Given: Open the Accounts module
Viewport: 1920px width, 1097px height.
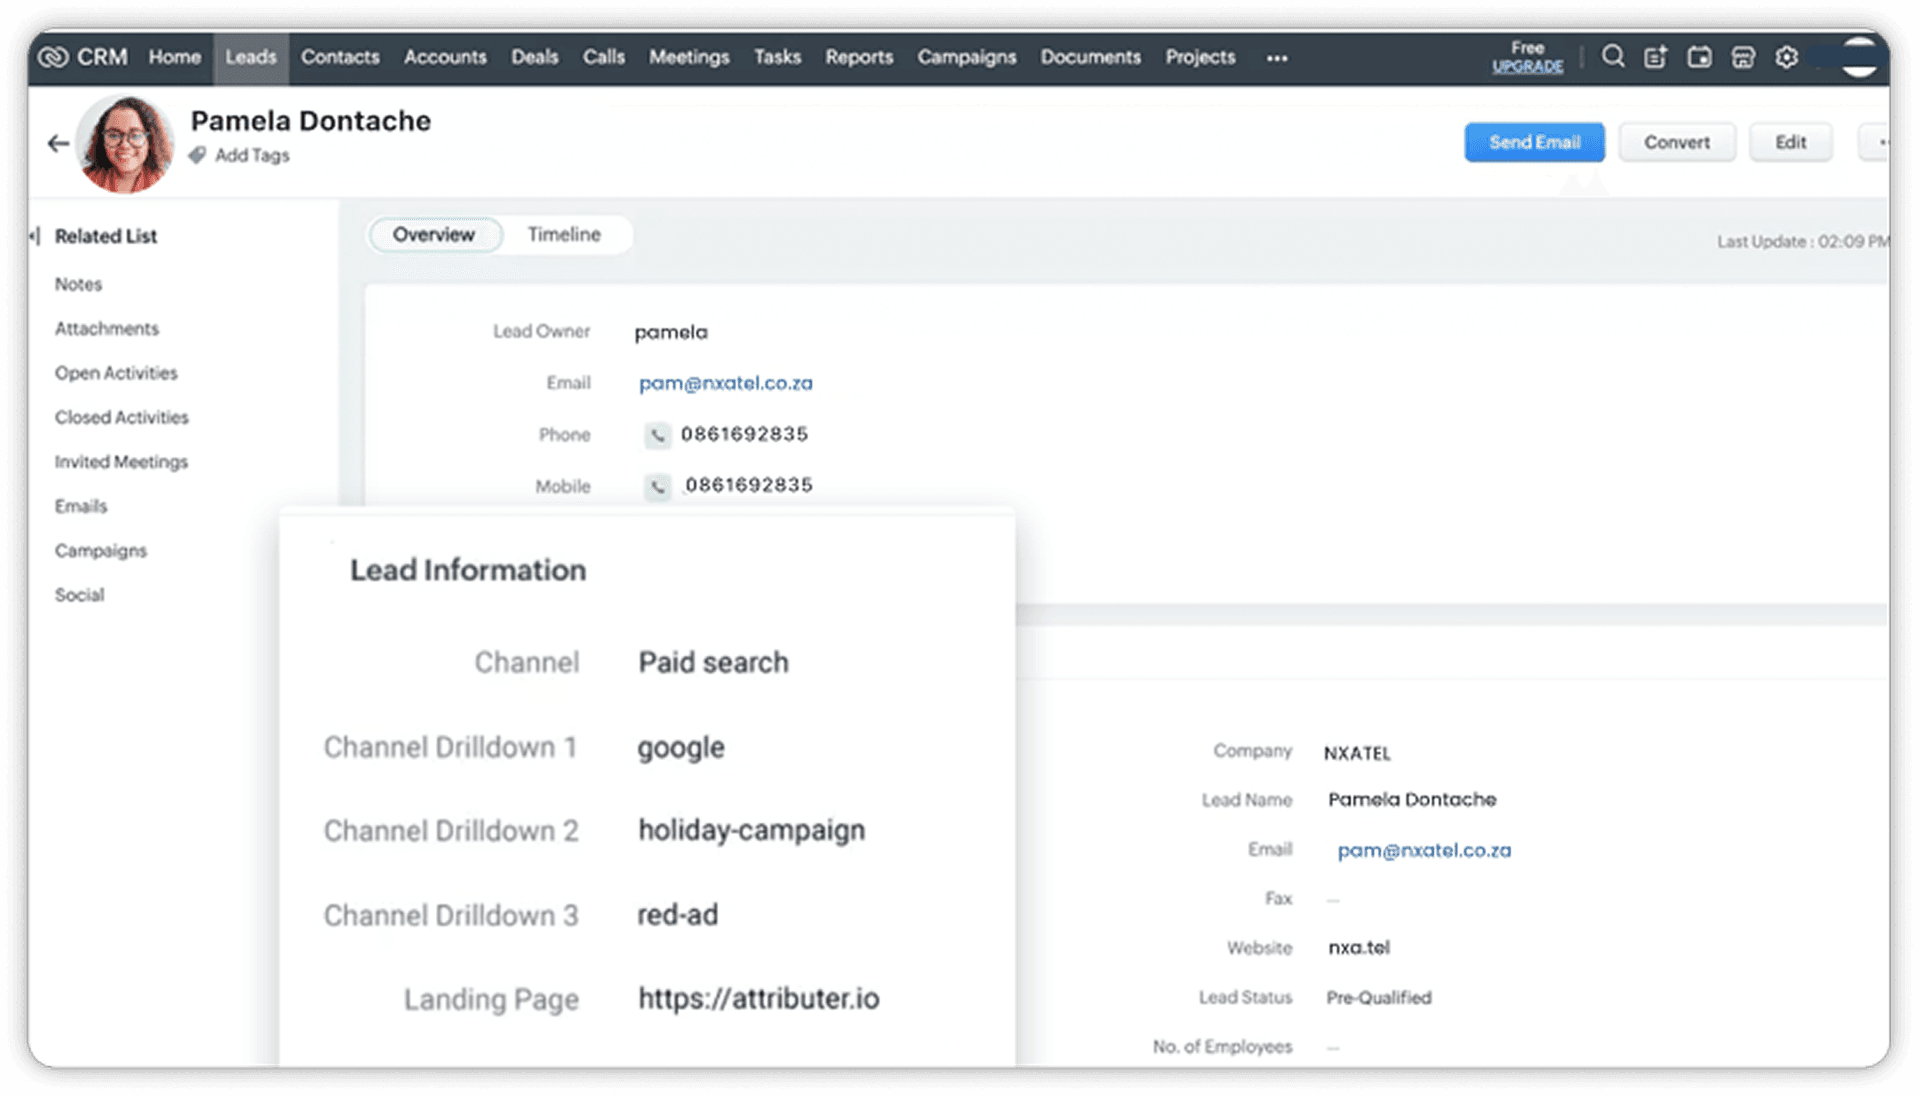Looking at the screenshot, I should [445, 57].
